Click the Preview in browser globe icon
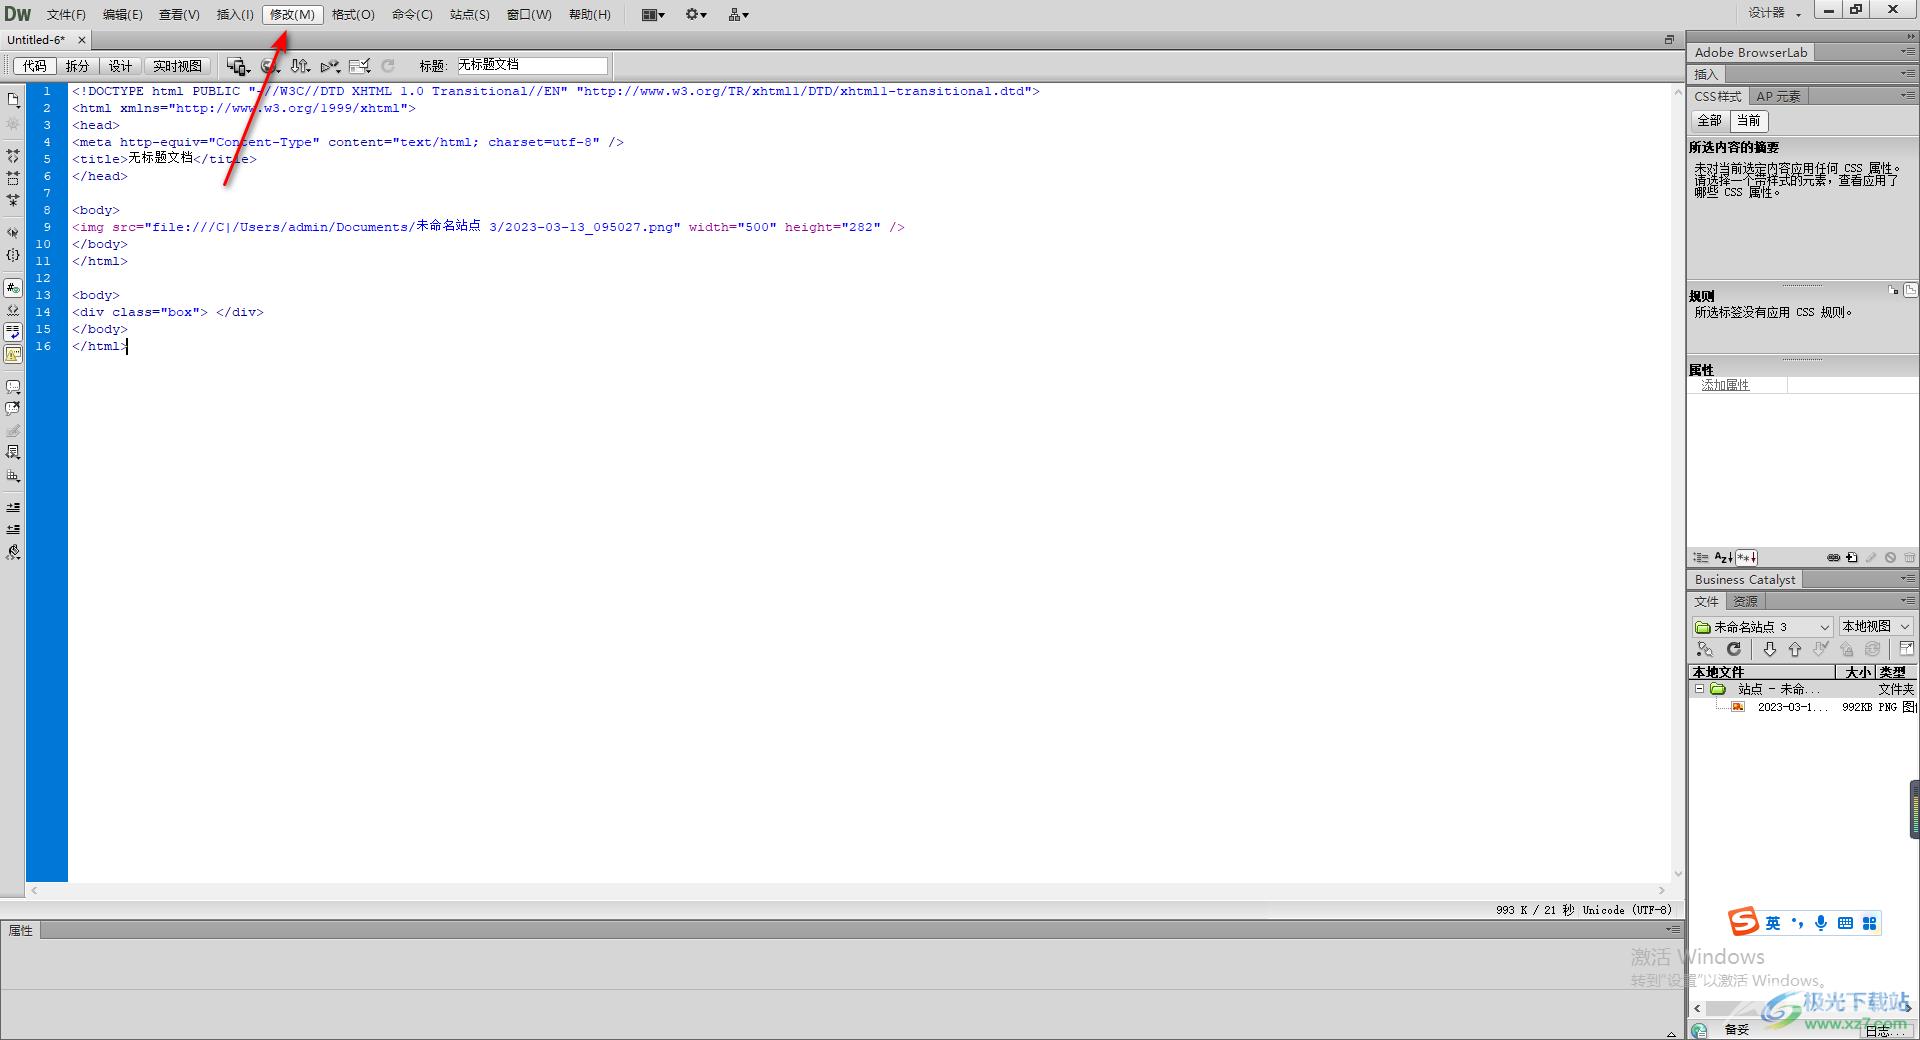 tap(270, 66)
